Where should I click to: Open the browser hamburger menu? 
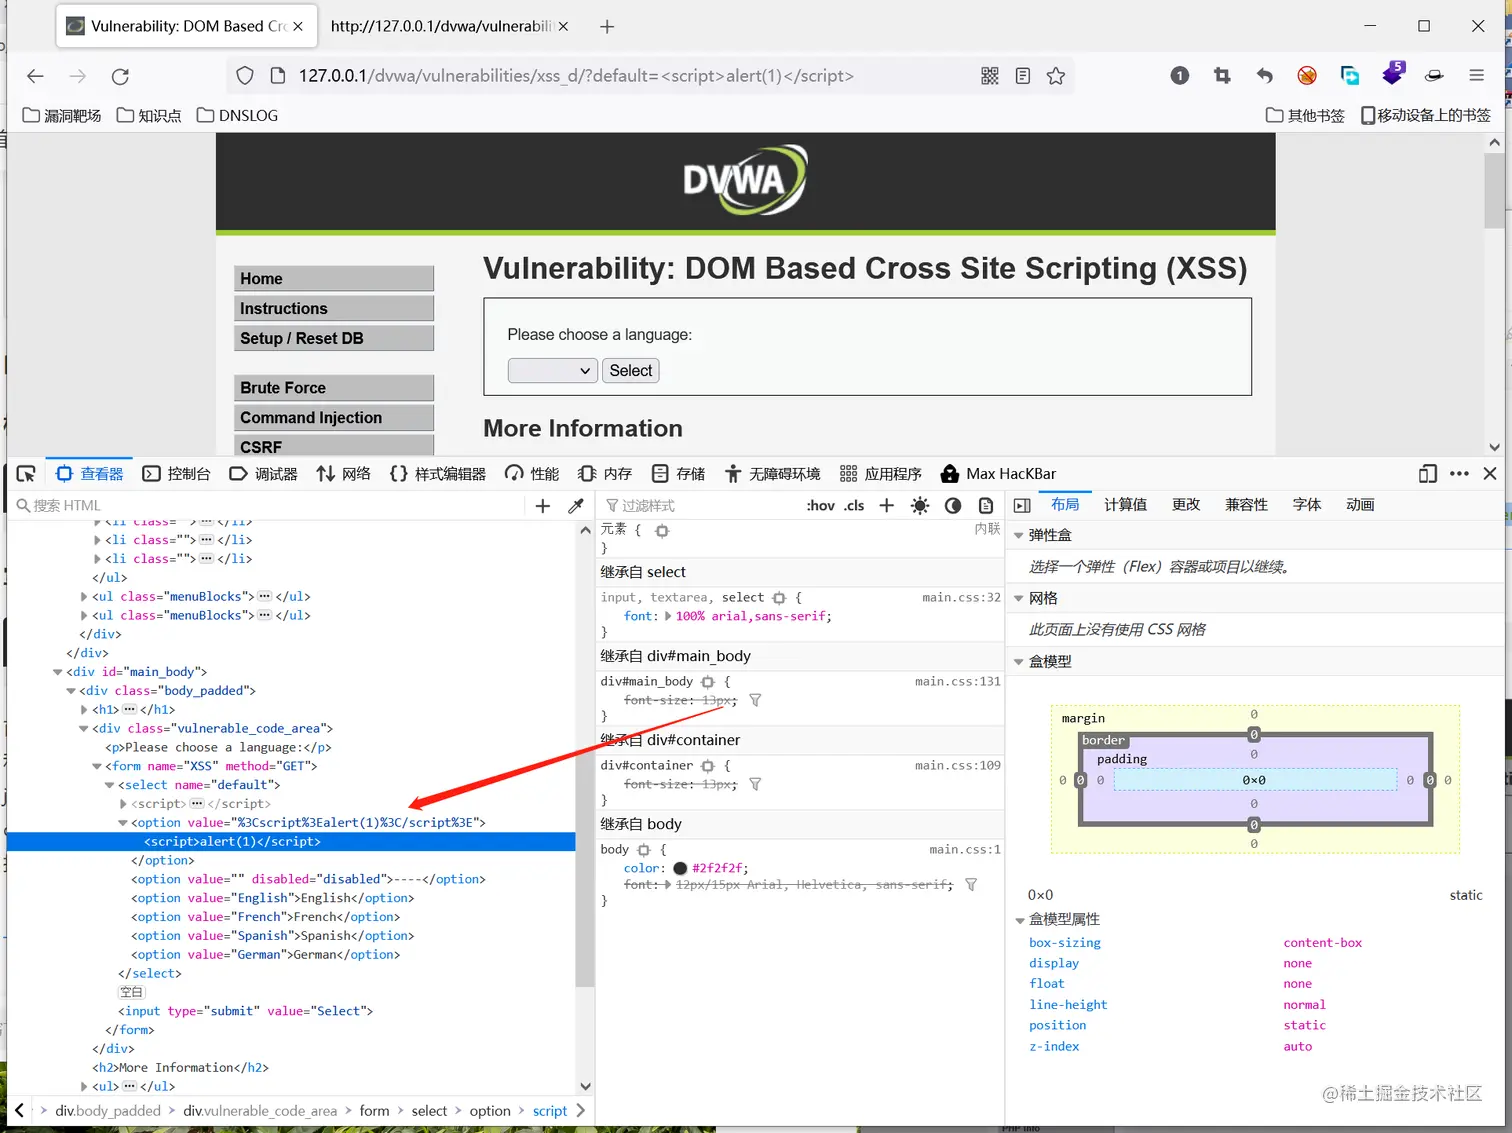click(1476, 76)
